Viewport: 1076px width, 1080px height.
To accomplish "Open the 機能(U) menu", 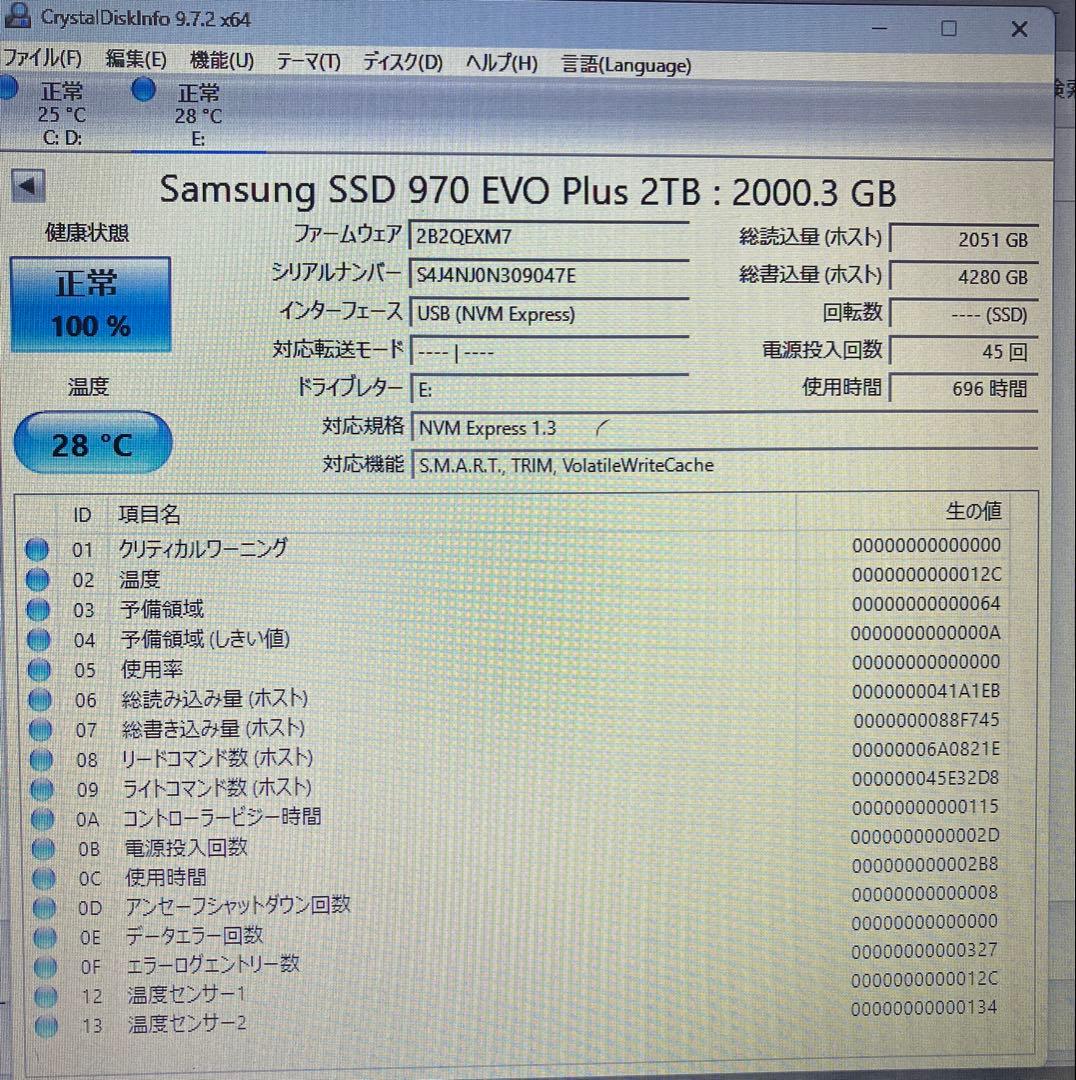I will tap(220, 61).
